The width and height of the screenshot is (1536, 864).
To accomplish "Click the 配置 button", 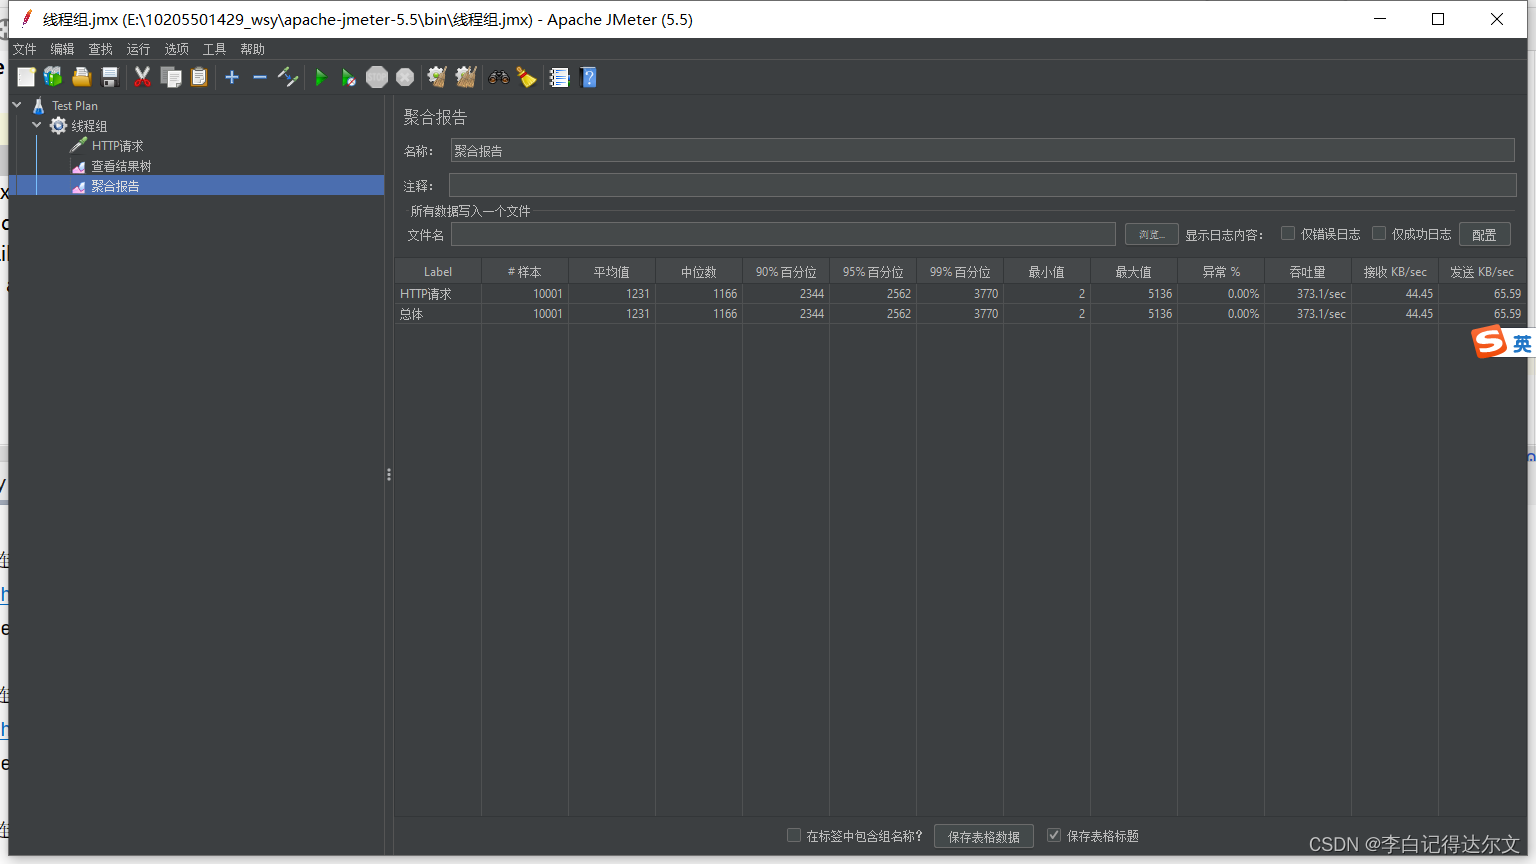I will point(1484,234).
